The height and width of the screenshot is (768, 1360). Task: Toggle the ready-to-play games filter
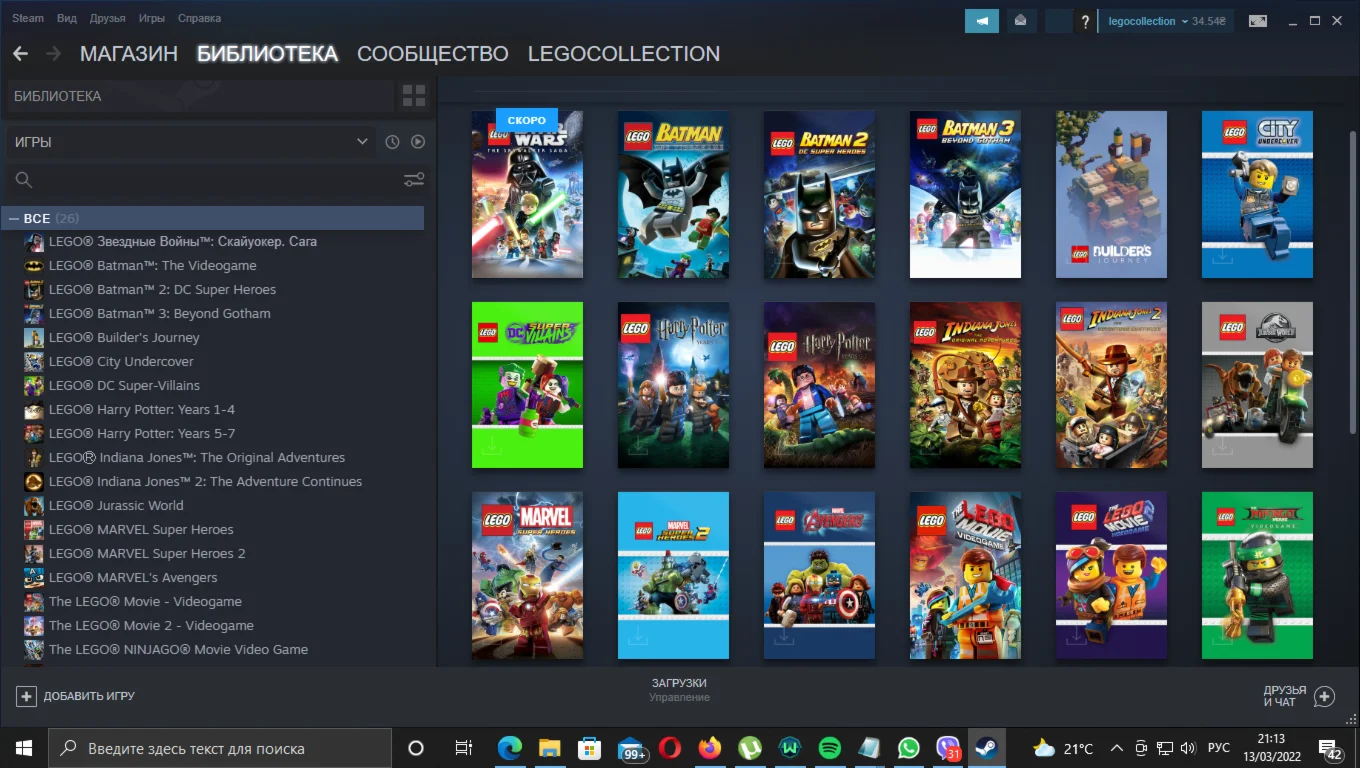click(418, 142)
